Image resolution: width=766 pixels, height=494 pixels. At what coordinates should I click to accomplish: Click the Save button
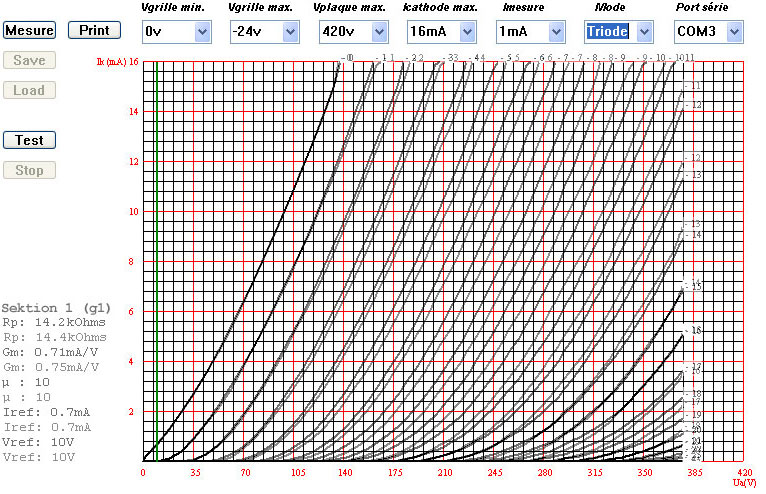coord(29,60)
